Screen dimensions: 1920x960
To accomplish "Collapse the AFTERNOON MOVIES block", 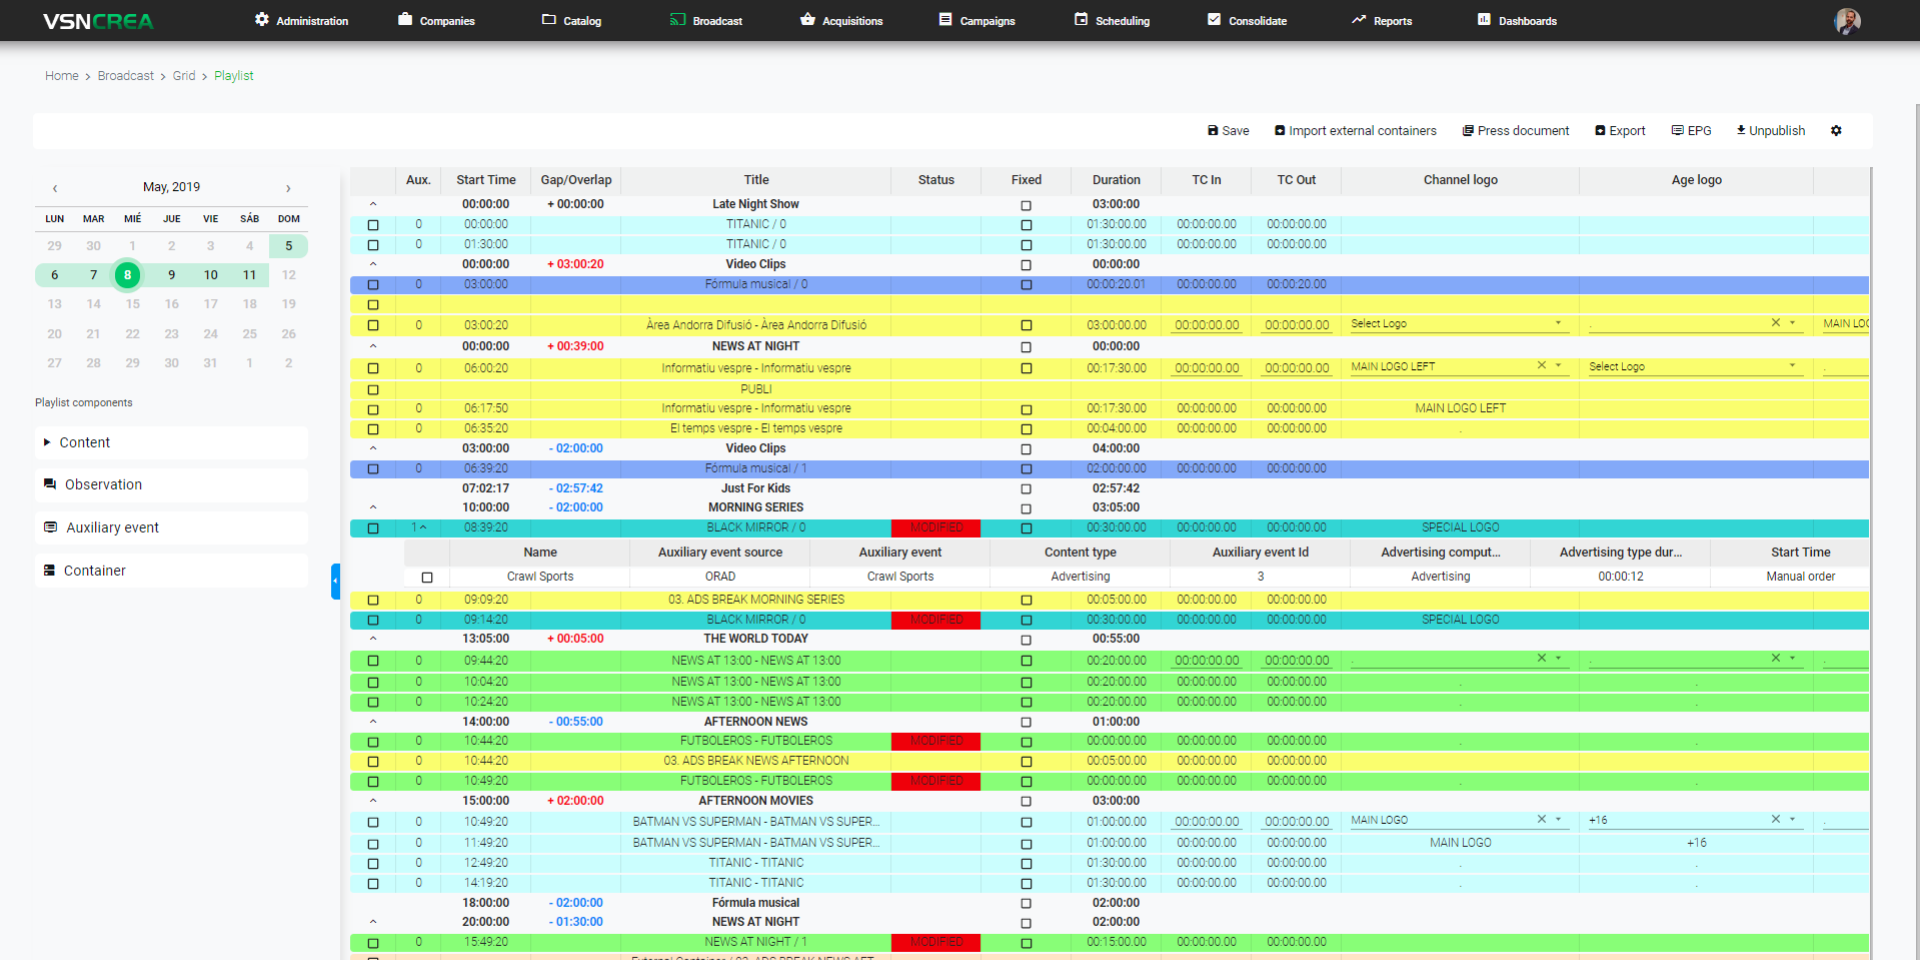I will point(373,801).
